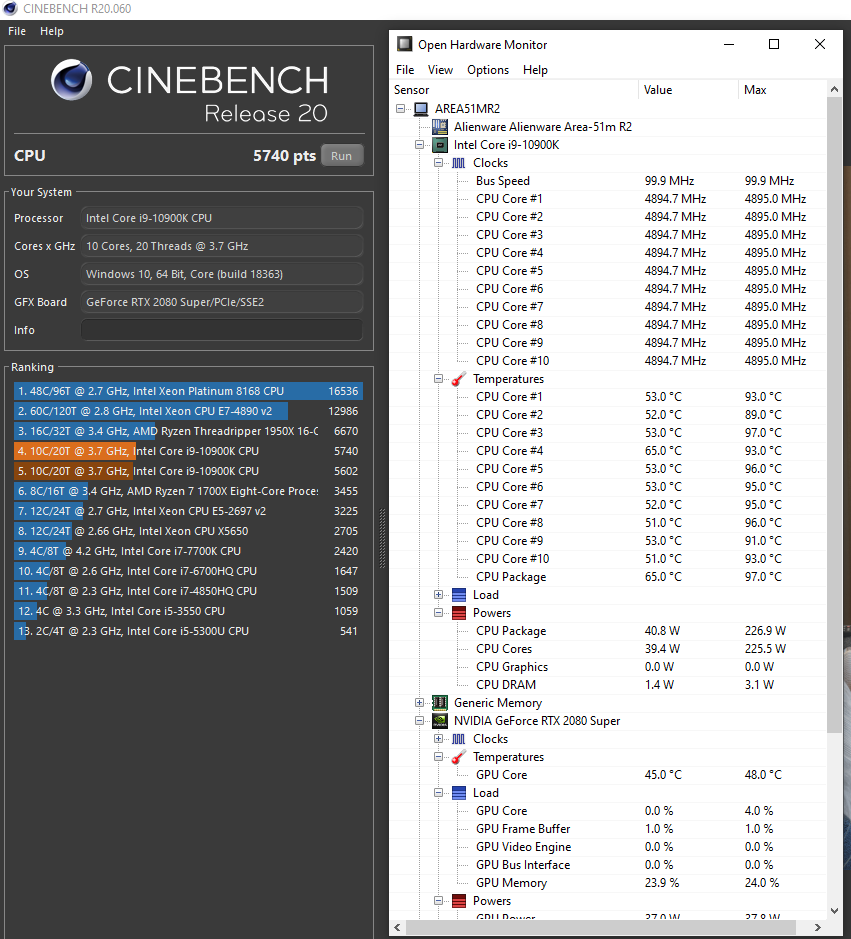The image size is (851, 939).
Task: Click the Info input field in Cinebench
Action: [x=222, y=330]
